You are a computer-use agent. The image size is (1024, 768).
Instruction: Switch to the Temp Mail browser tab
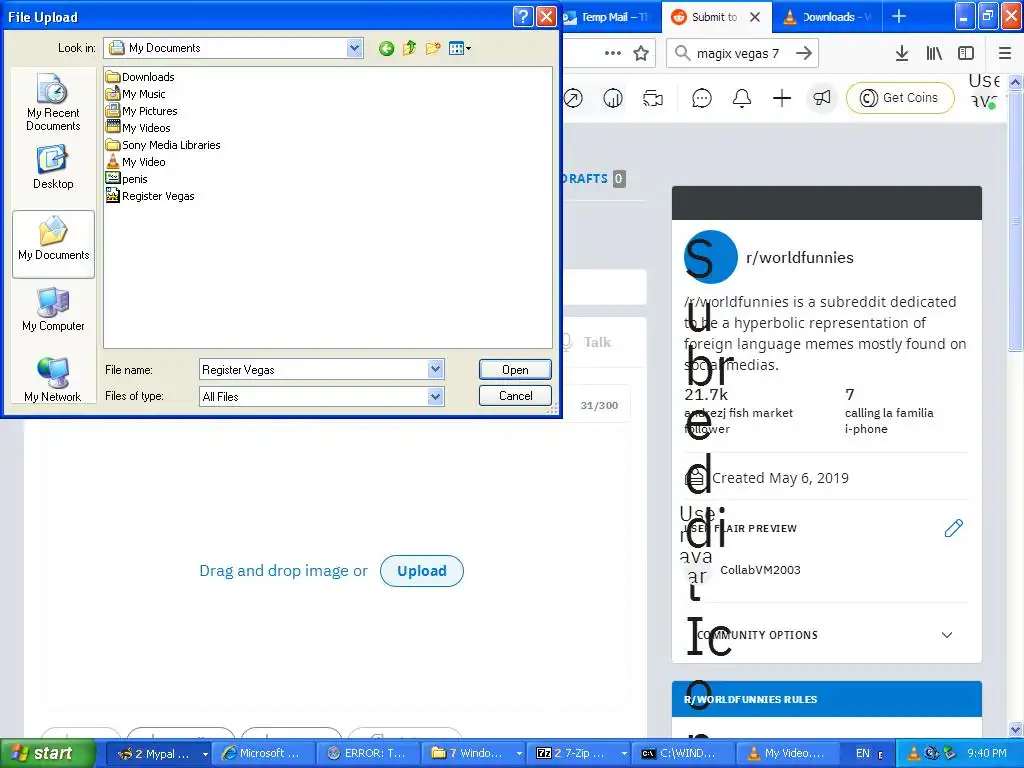point(611,17)
